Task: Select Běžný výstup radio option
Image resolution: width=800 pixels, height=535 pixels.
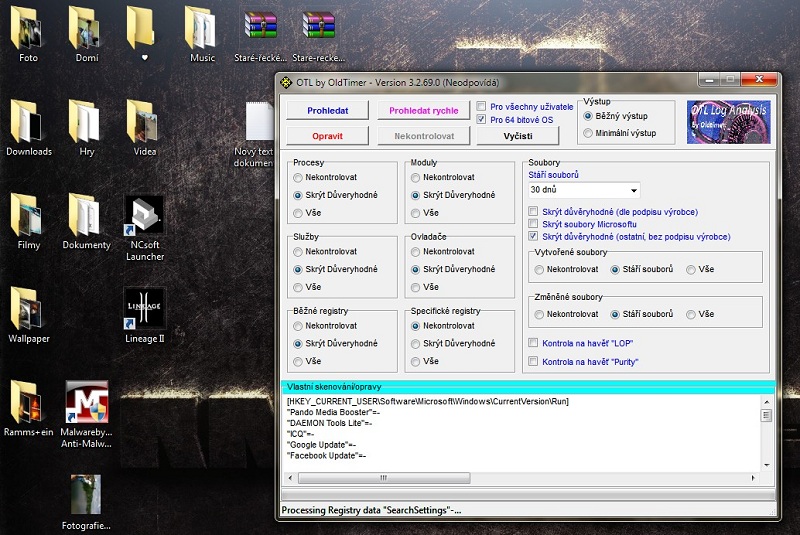Action: [x=588, y=116]
